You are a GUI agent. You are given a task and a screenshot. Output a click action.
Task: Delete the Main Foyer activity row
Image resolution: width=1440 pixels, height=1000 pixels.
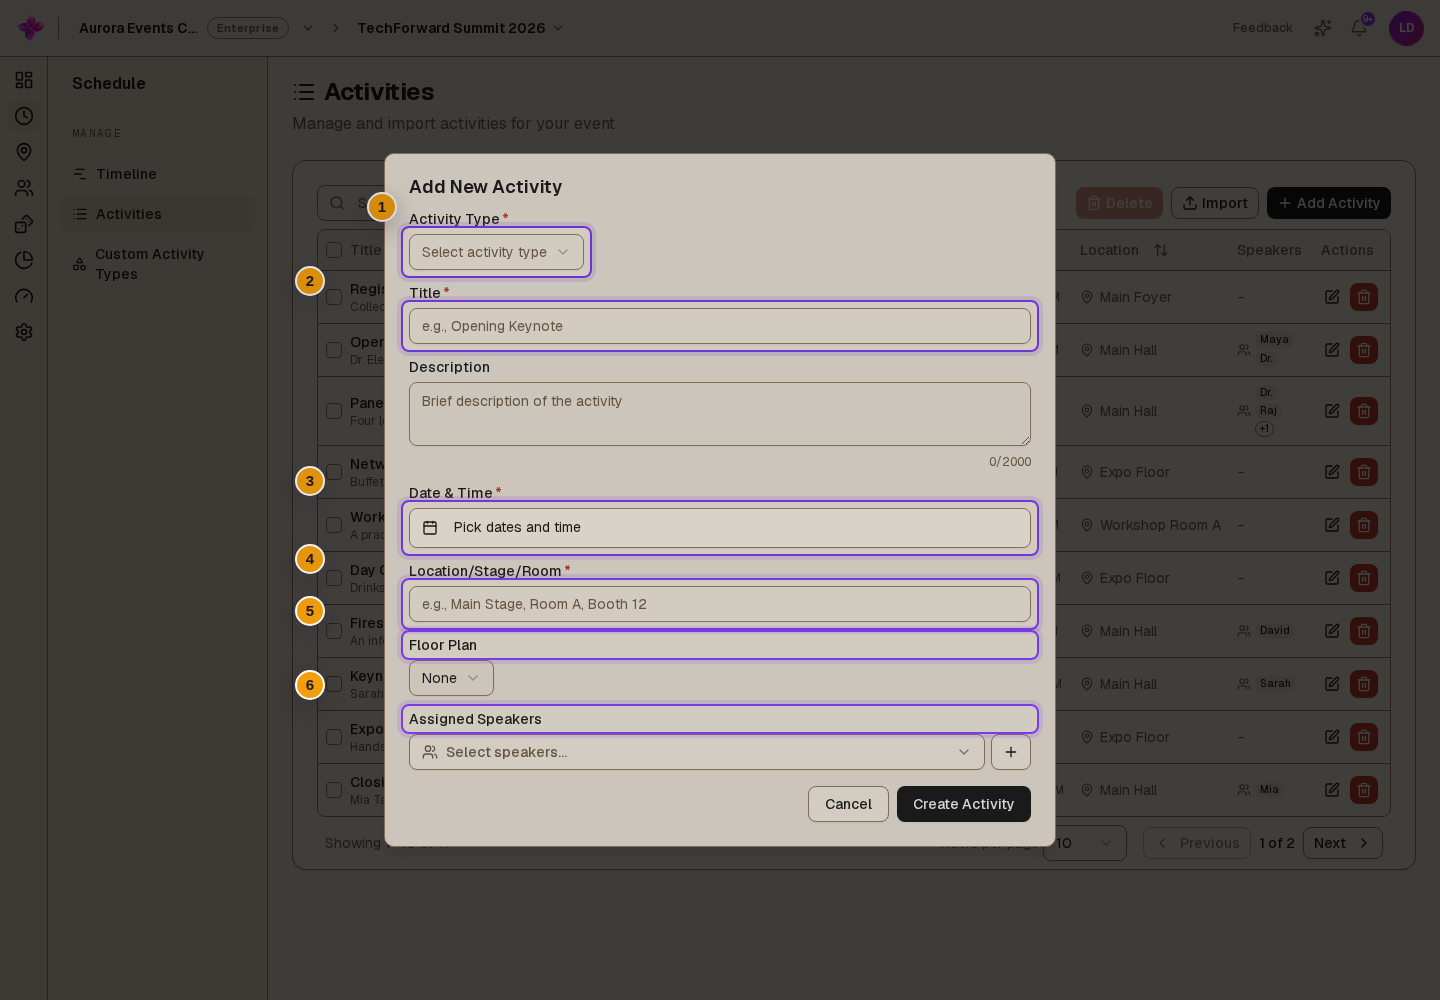tap(1364, 297)
